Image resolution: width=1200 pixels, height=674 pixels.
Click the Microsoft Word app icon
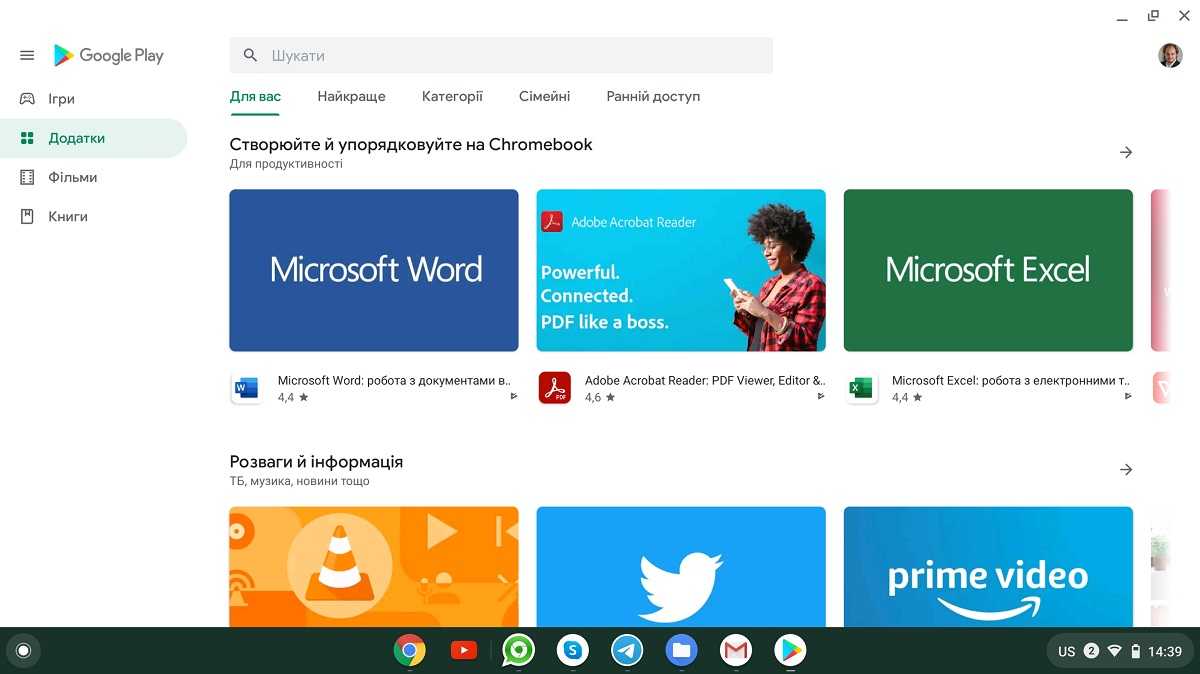(246, 388)
